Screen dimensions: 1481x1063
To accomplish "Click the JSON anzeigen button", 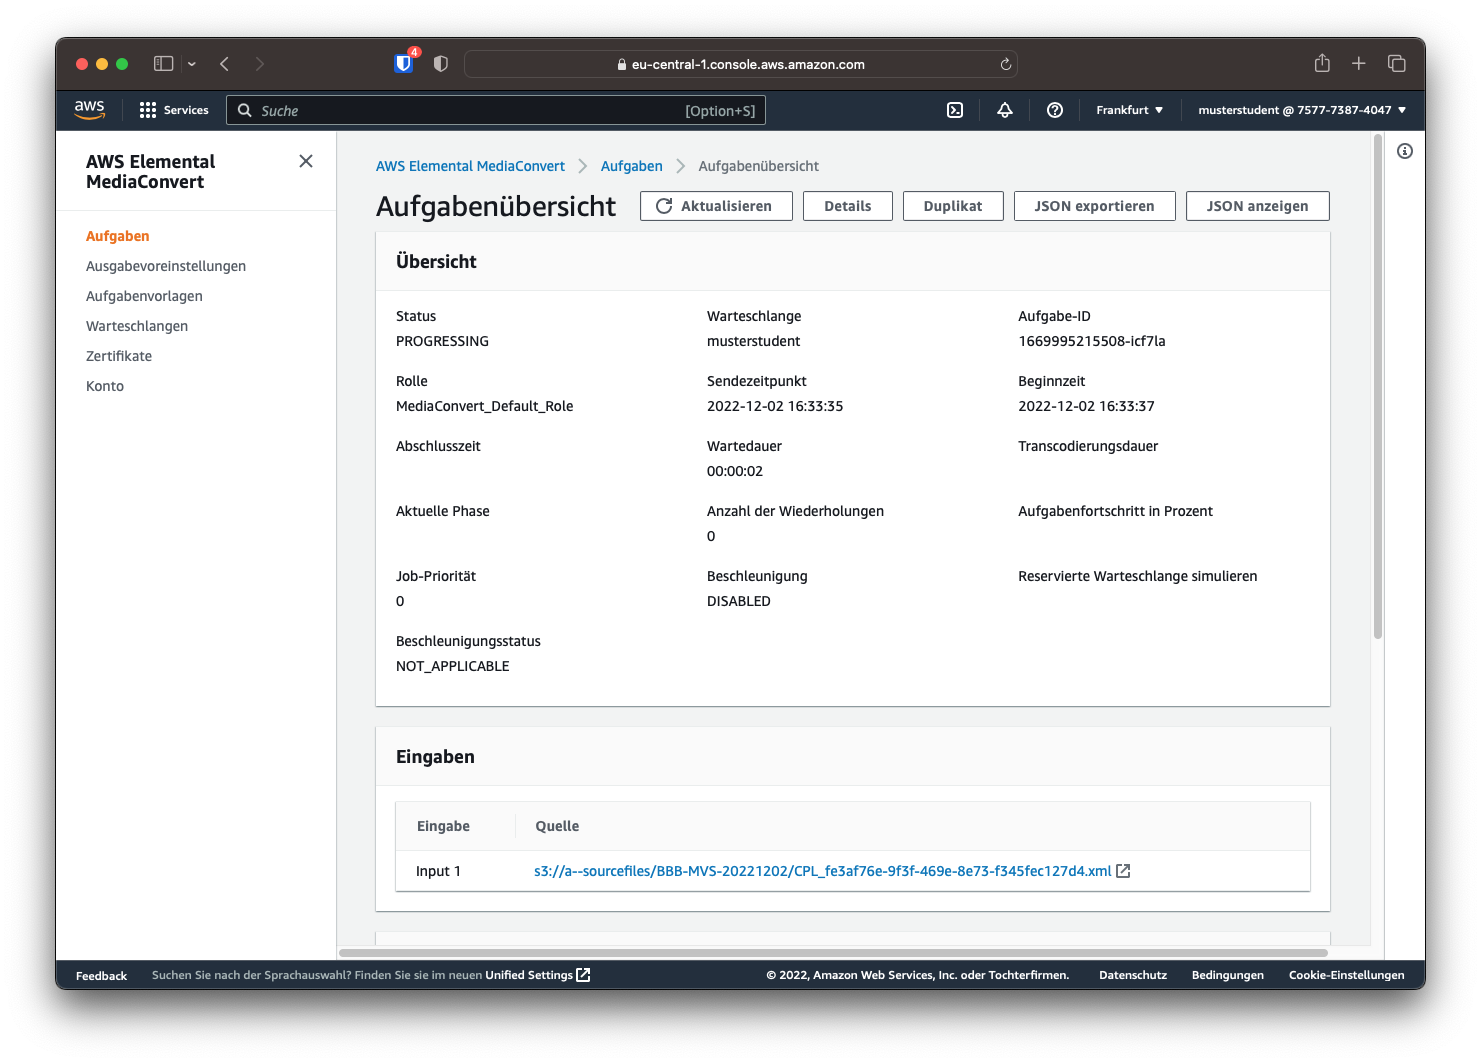I will click(1258, 206).
